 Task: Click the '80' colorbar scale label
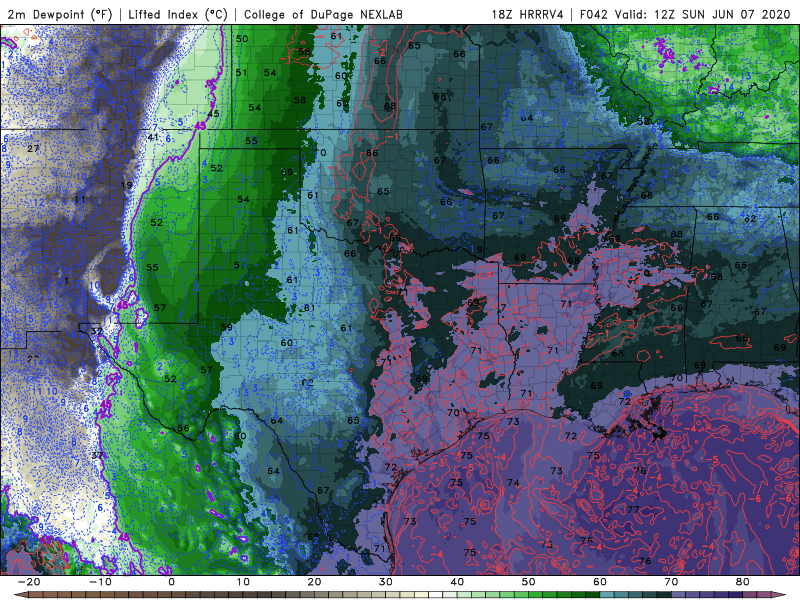[x=743, y=582]
